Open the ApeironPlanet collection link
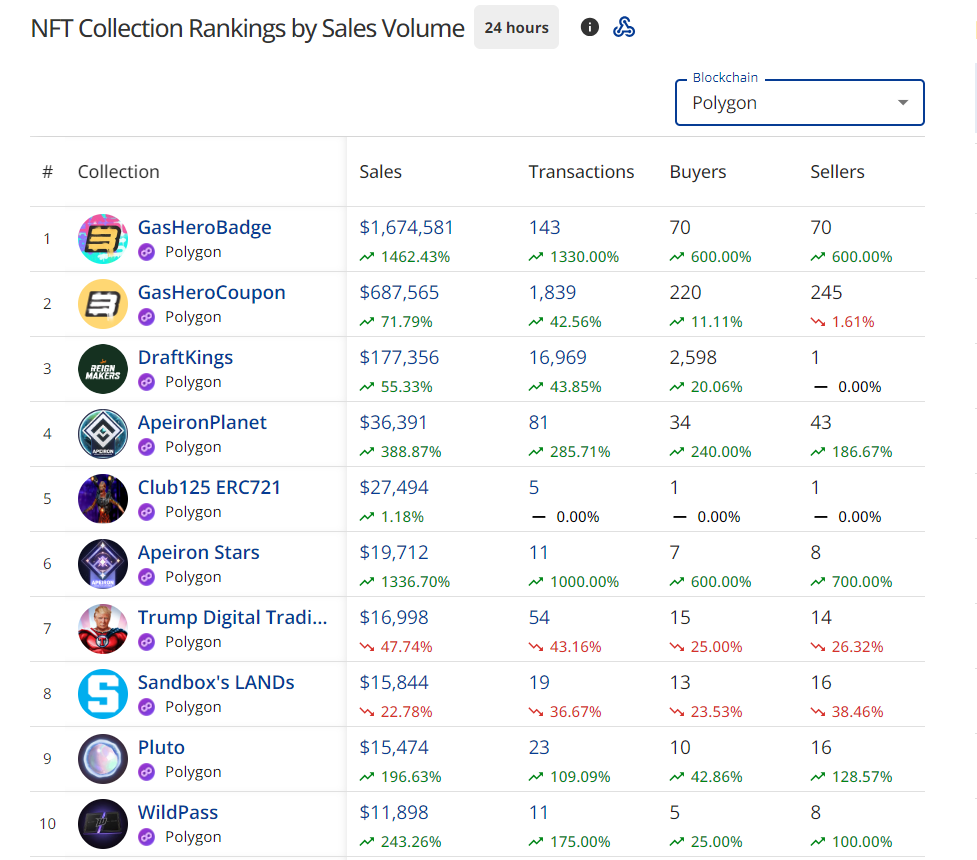Viewport: 977px width, 860px height. tap(202, 423)
